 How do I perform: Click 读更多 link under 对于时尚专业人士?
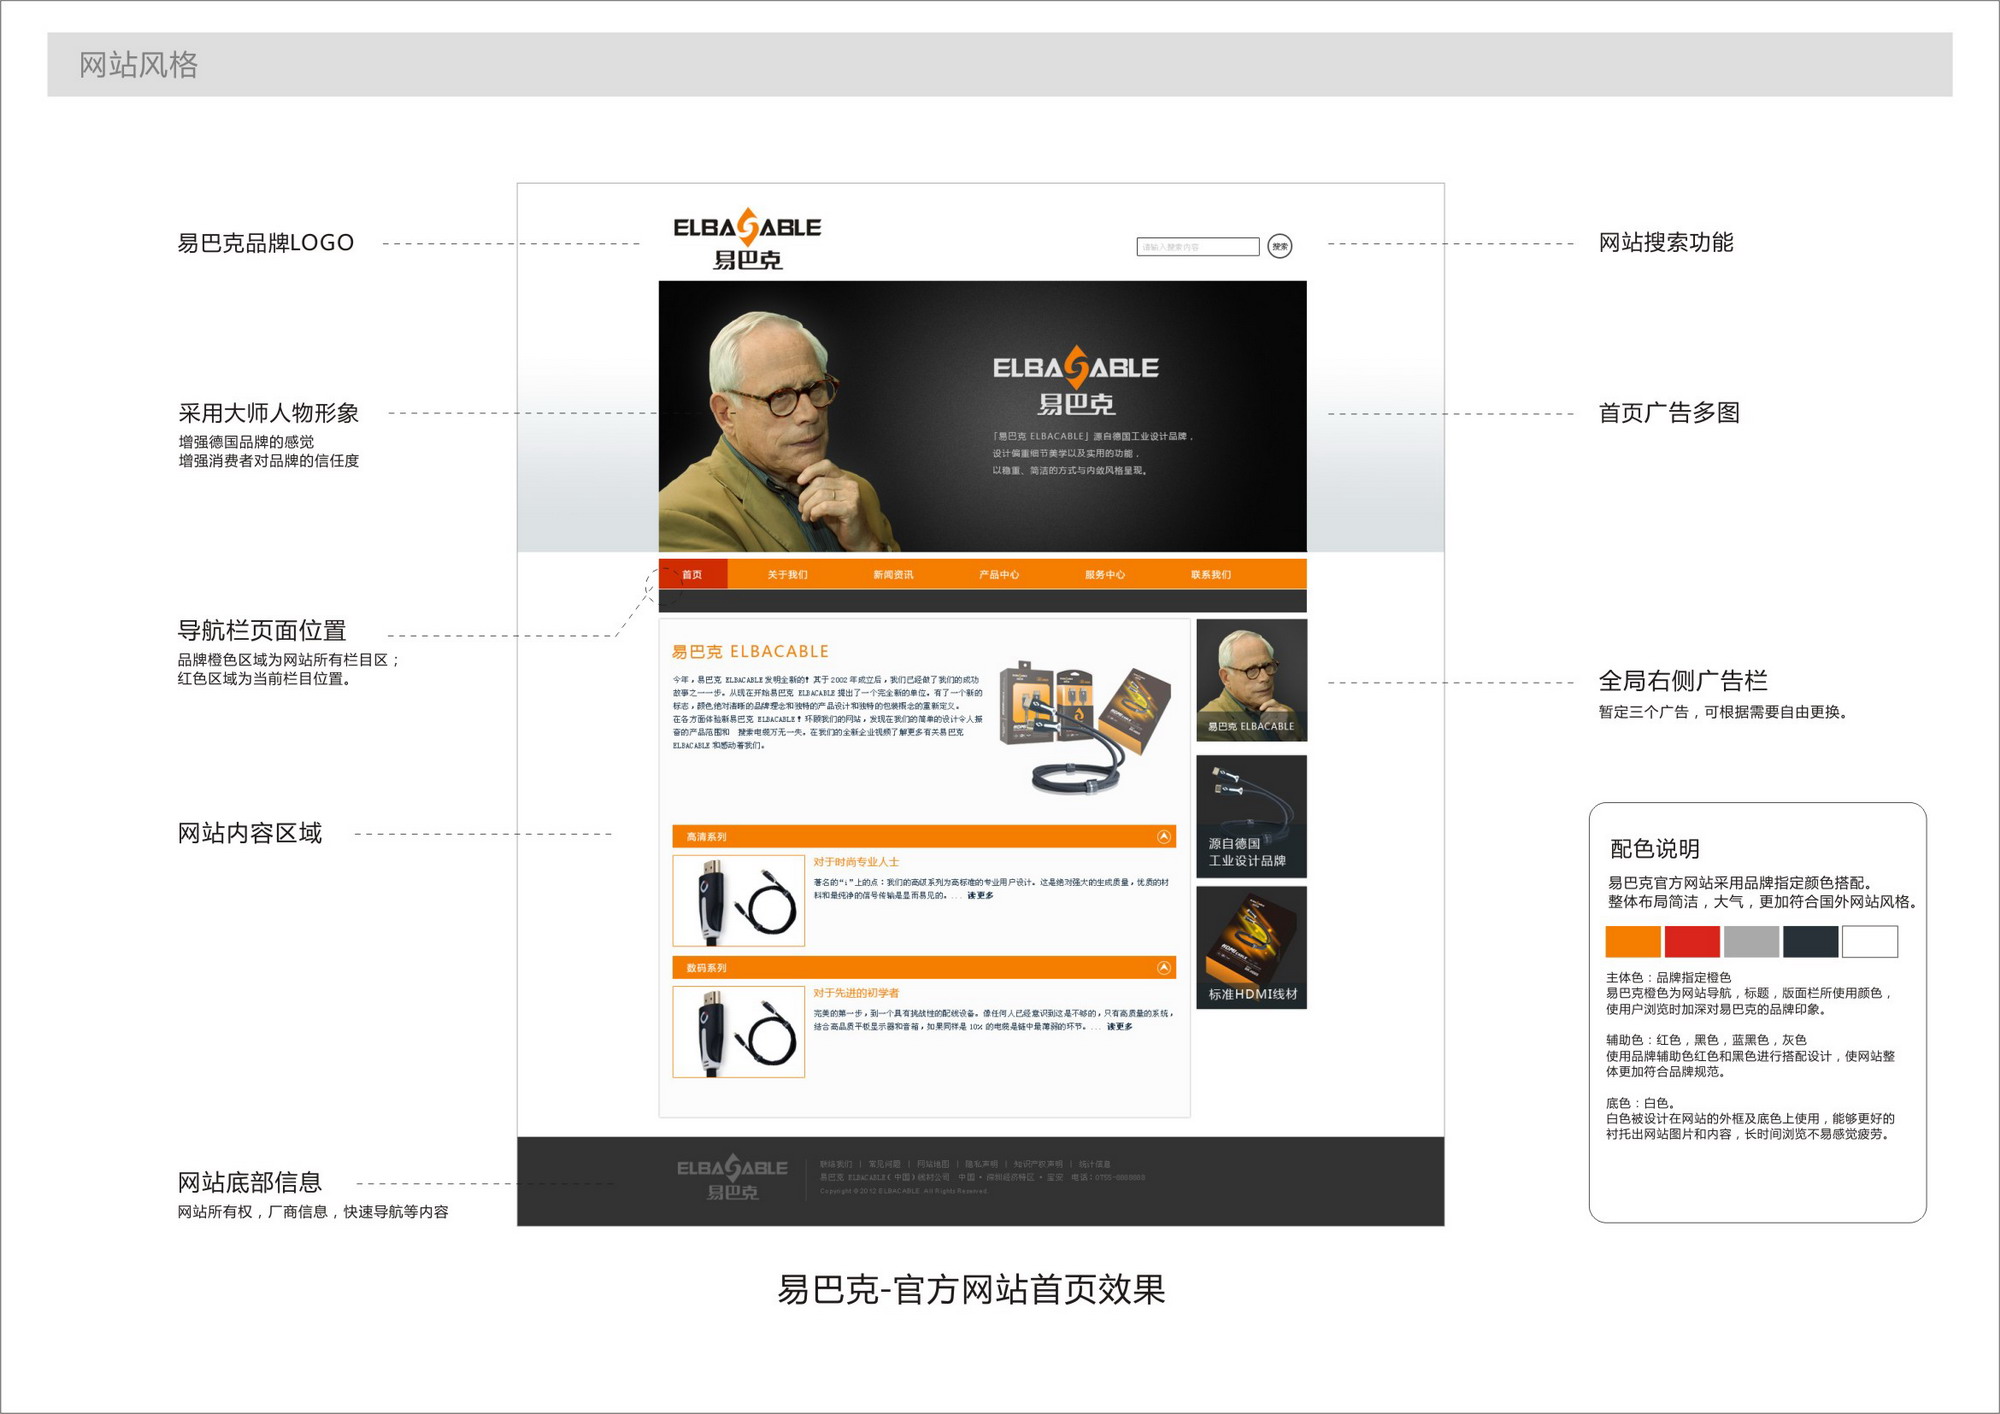(980, 895)
